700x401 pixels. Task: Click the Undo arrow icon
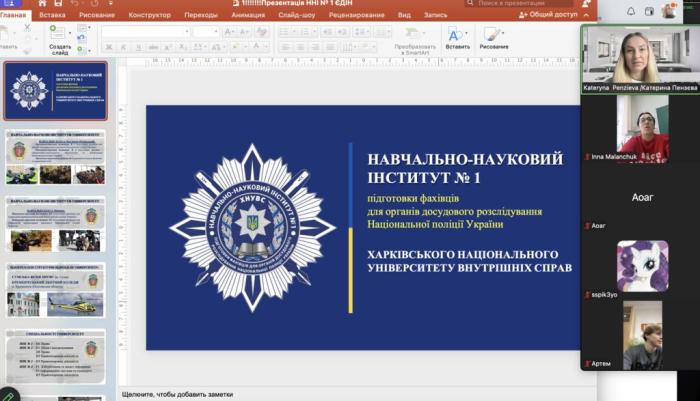pyautogui.click(x=75, y=4)
